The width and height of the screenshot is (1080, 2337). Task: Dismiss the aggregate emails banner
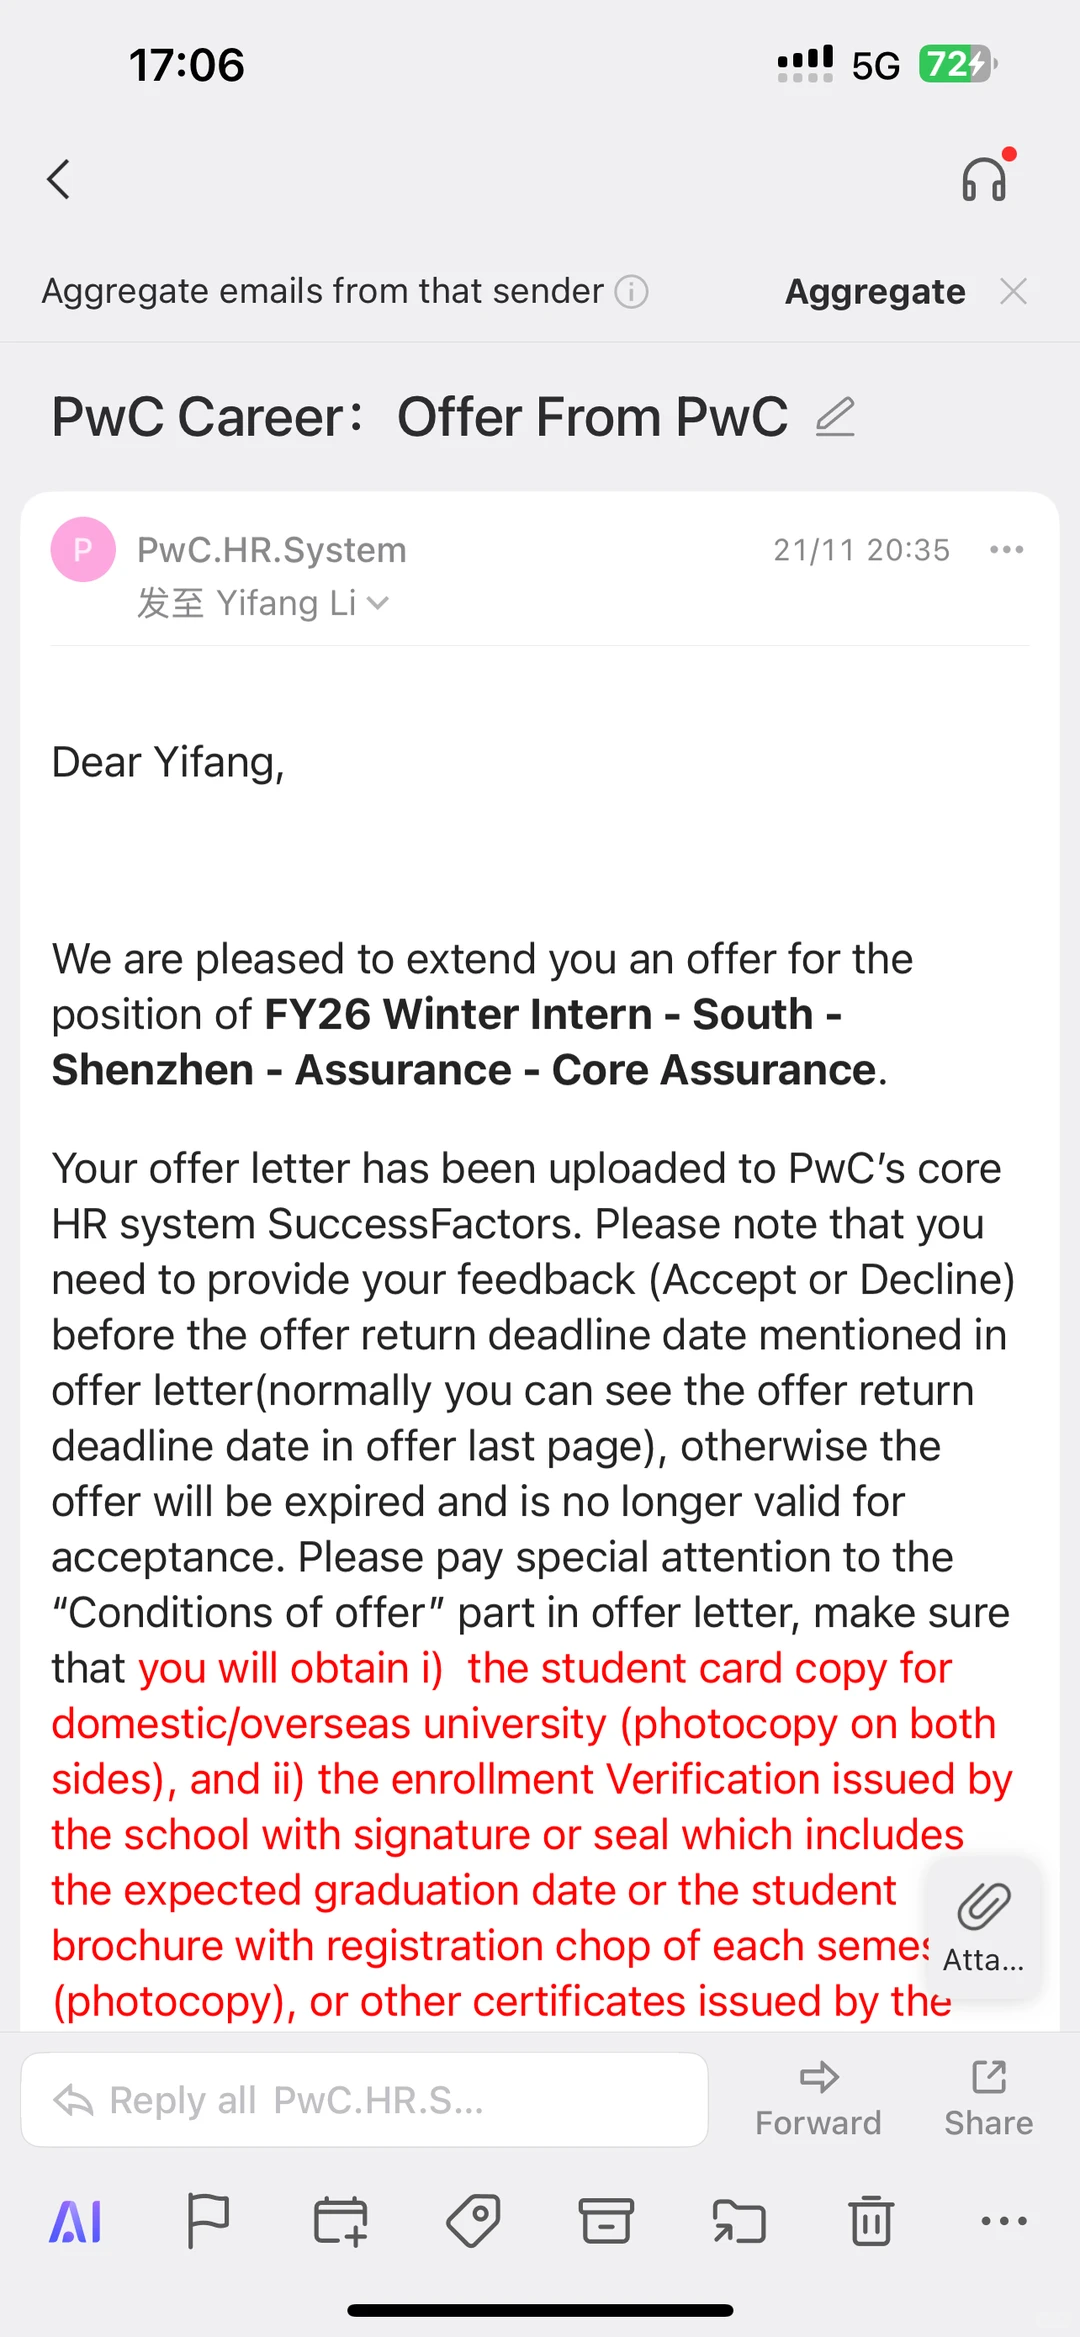tap(1013, 292)
